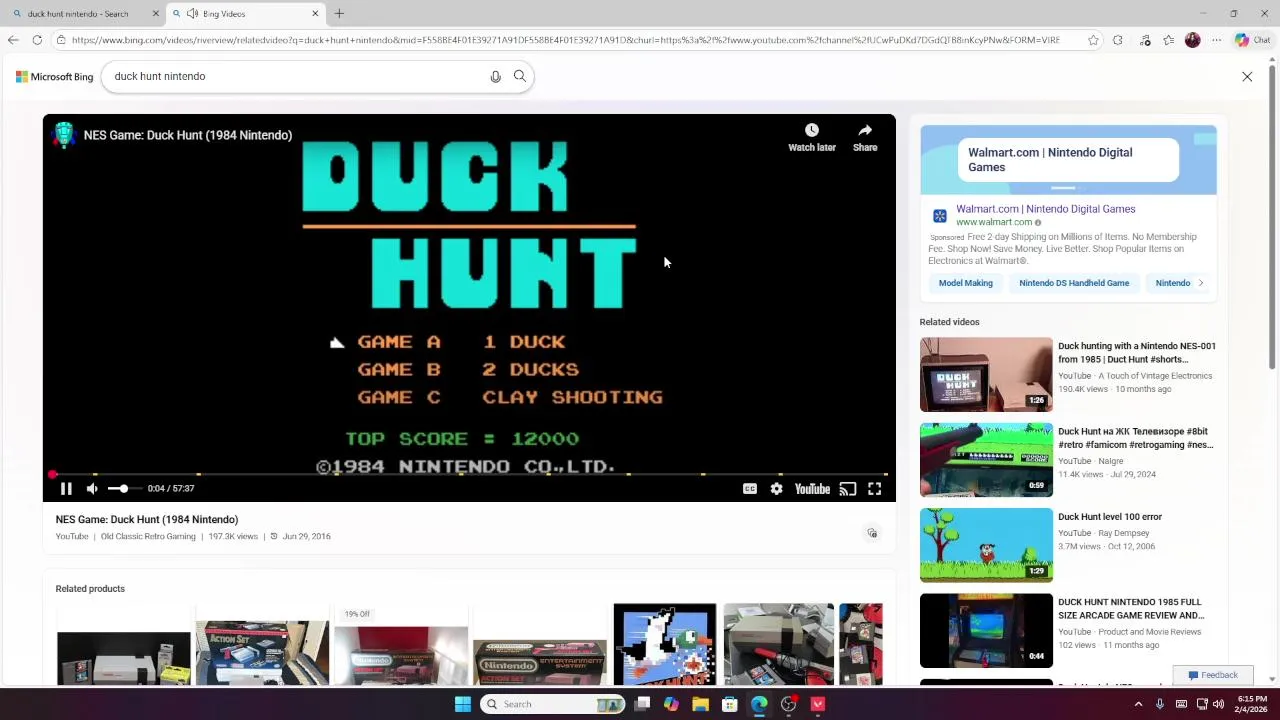Click the 1:26 related video thumbnail
Image resolution: width=1280 pixels, height=720 pixels.
point(986,375)
